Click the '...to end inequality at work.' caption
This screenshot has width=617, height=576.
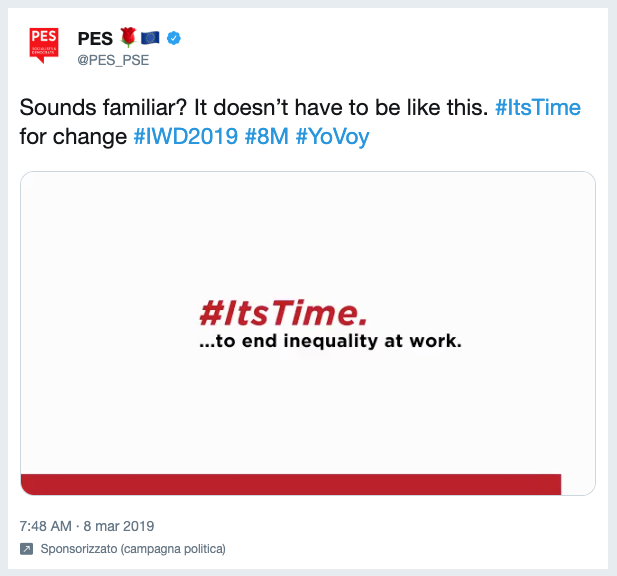pos(330,341)
